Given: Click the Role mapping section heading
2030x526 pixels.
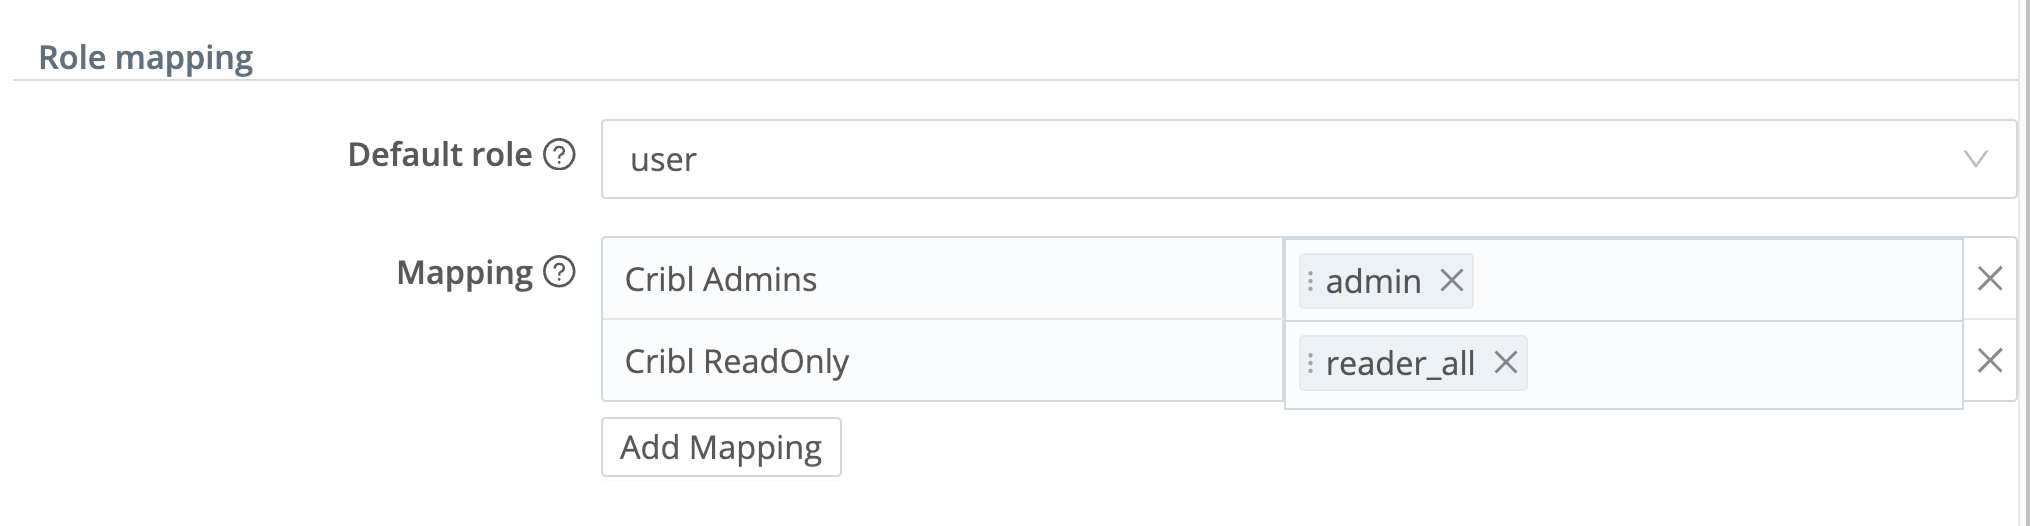Looking at the screenshot, I should 146,57.
